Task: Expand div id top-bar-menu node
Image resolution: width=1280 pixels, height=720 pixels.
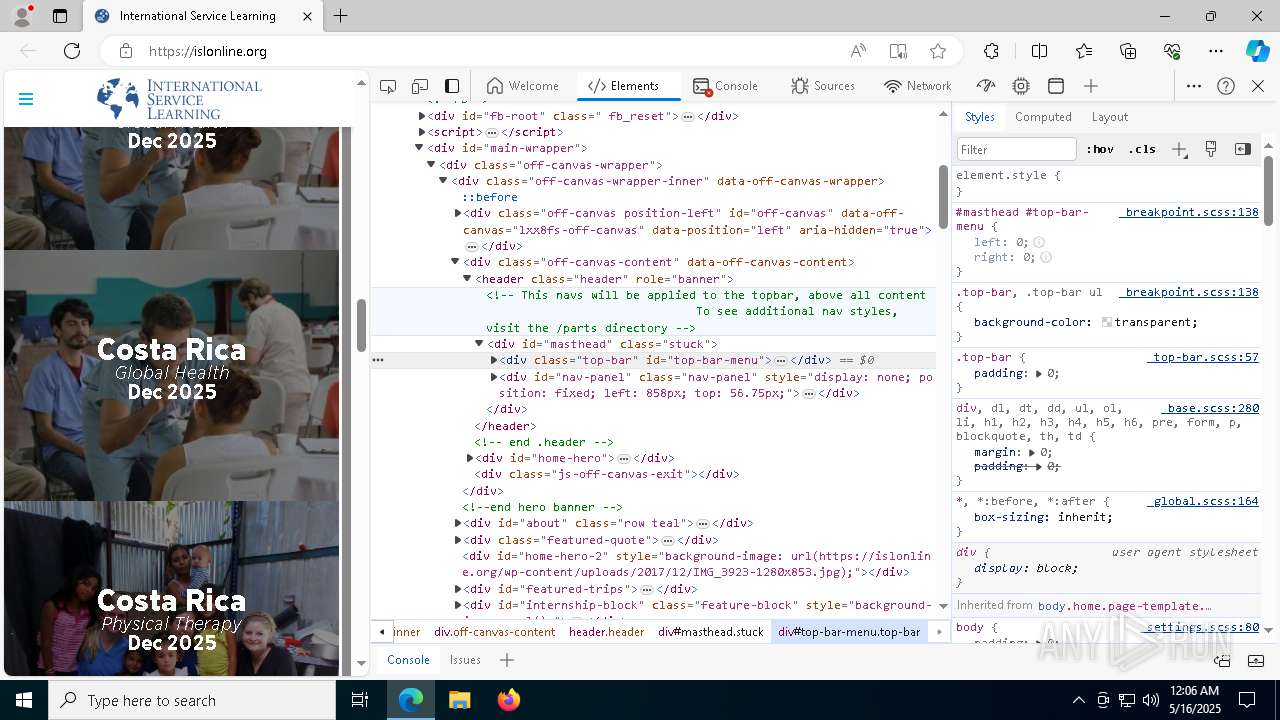Action: (494, 360)
